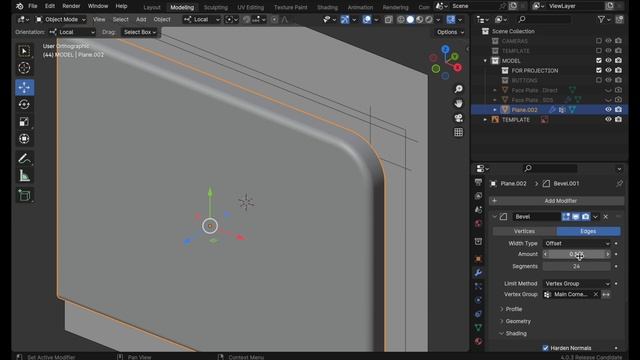This screenshot has height=360, width=640.
Task: Select the Transform tool
Action: [x=24, y=139]
